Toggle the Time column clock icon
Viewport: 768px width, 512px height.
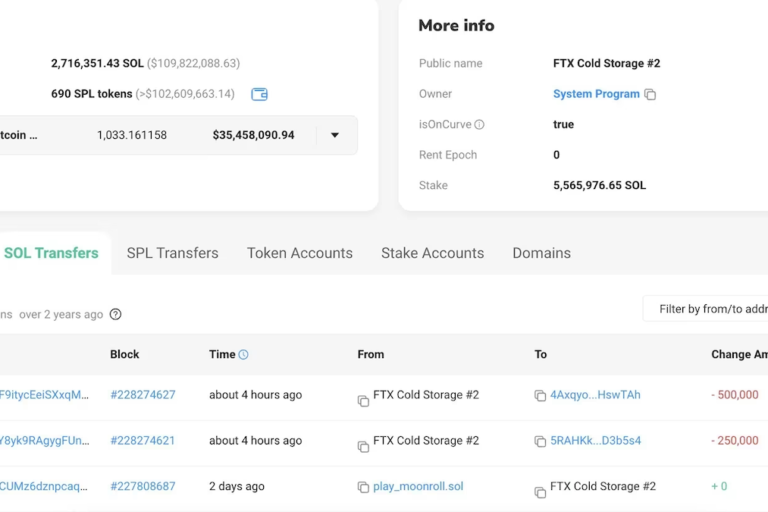(x=243, y=355)
